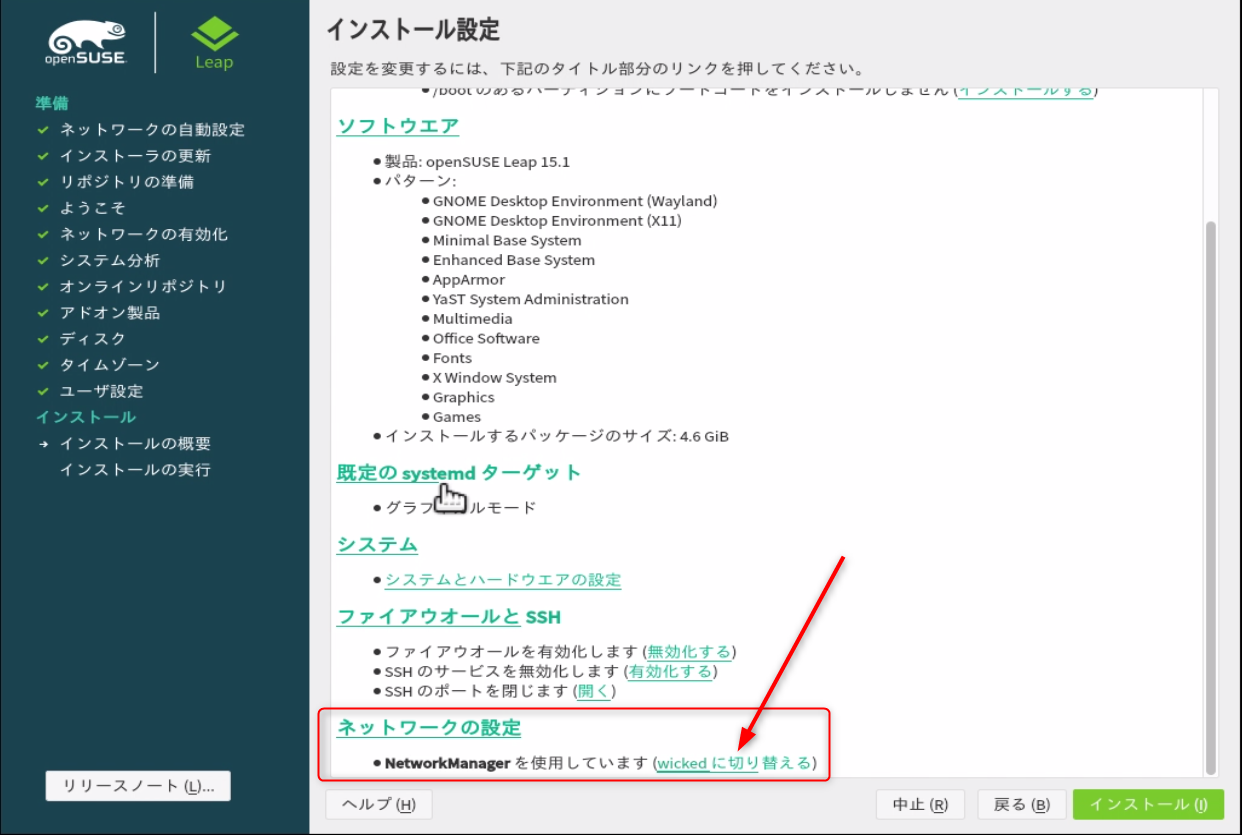Open the ソフトウエア settings link
The width and height of the screenshot is (1242, 835).
398,126
